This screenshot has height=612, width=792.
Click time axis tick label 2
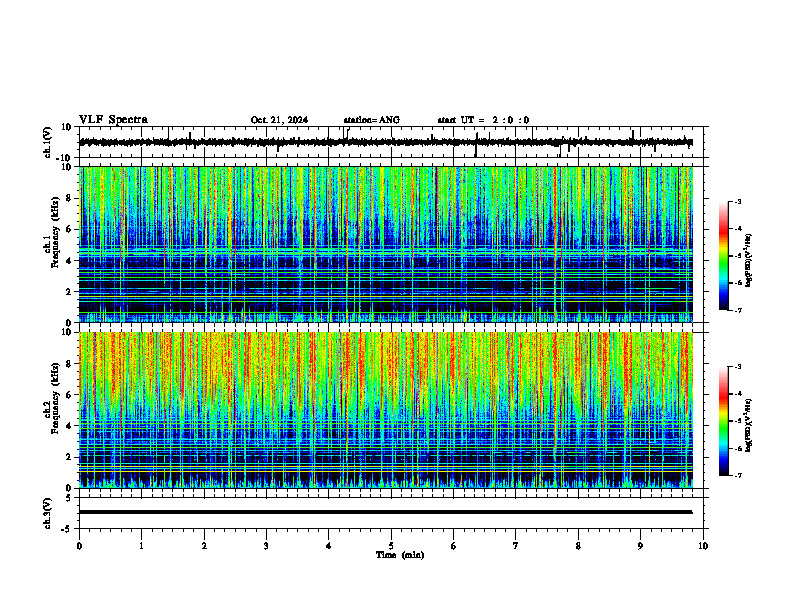tap(204, 546)
